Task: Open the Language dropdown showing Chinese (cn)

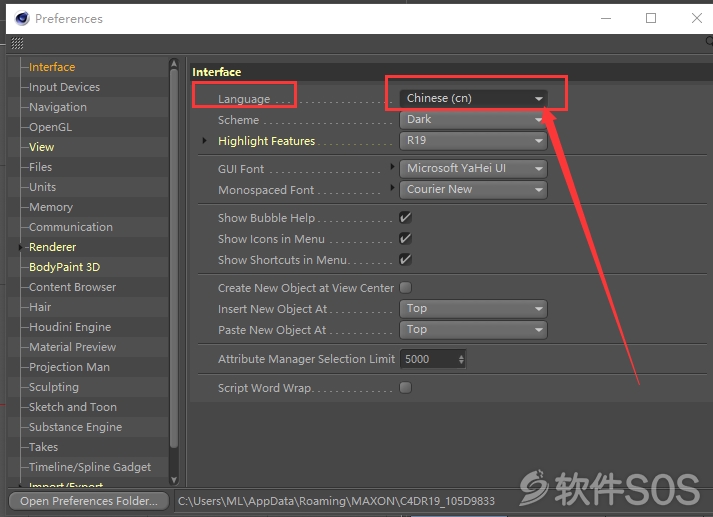Action: pos(473,98)
